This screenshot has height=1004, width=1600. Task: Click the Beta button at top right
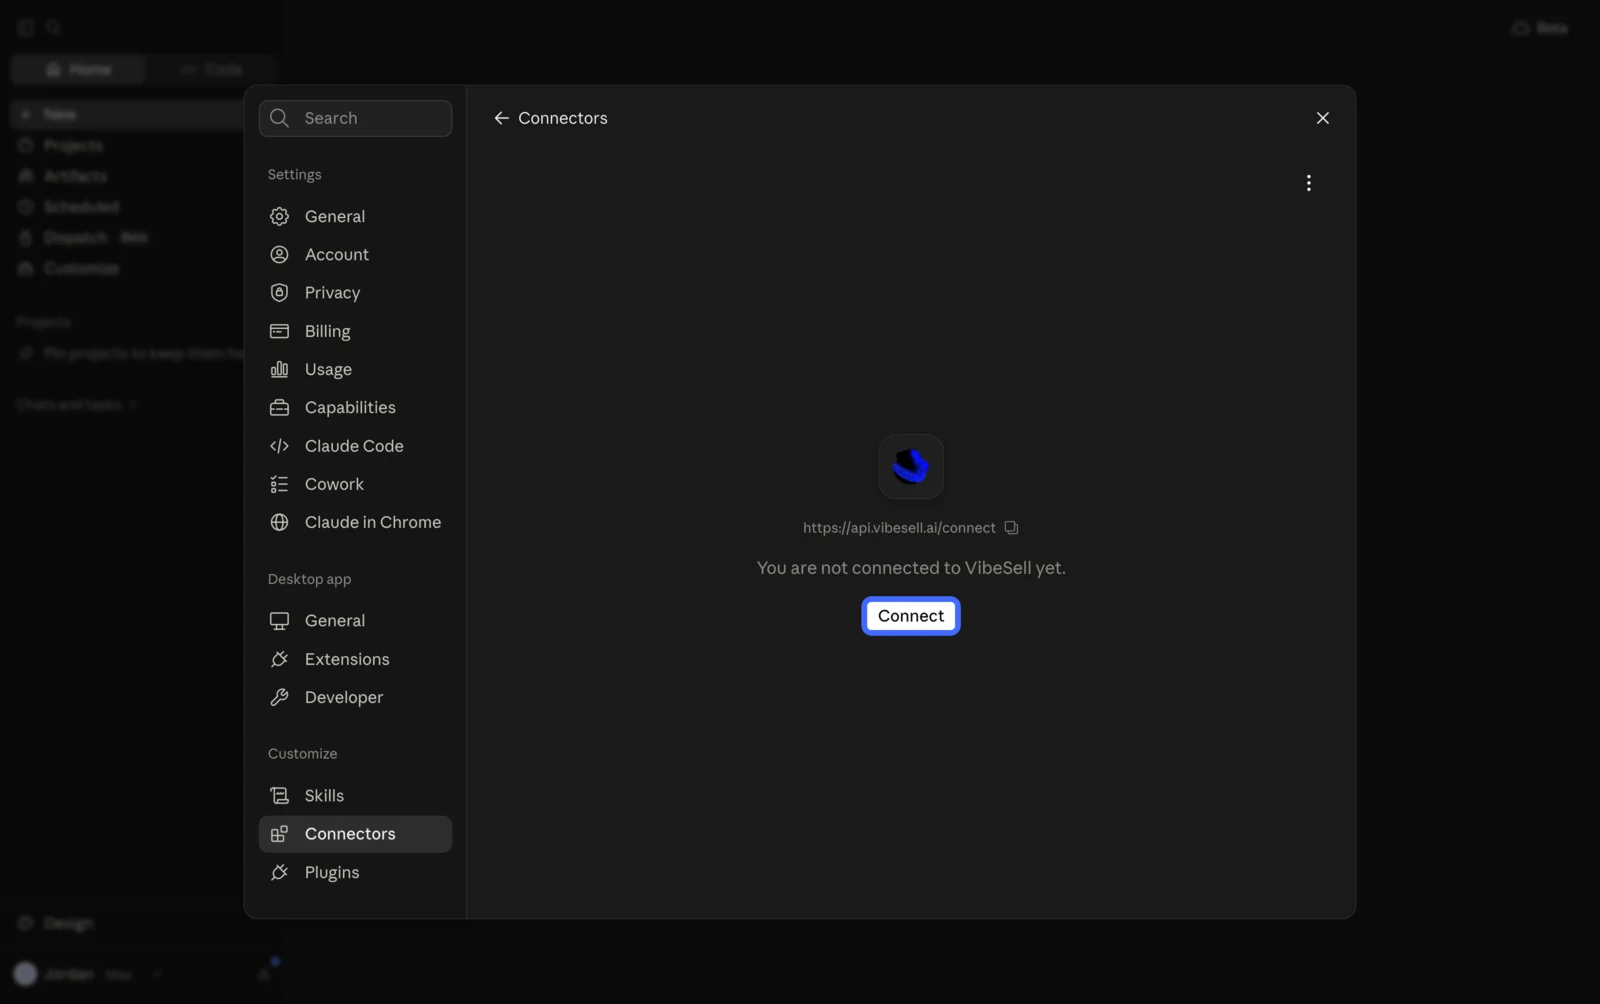[1541, 28]
